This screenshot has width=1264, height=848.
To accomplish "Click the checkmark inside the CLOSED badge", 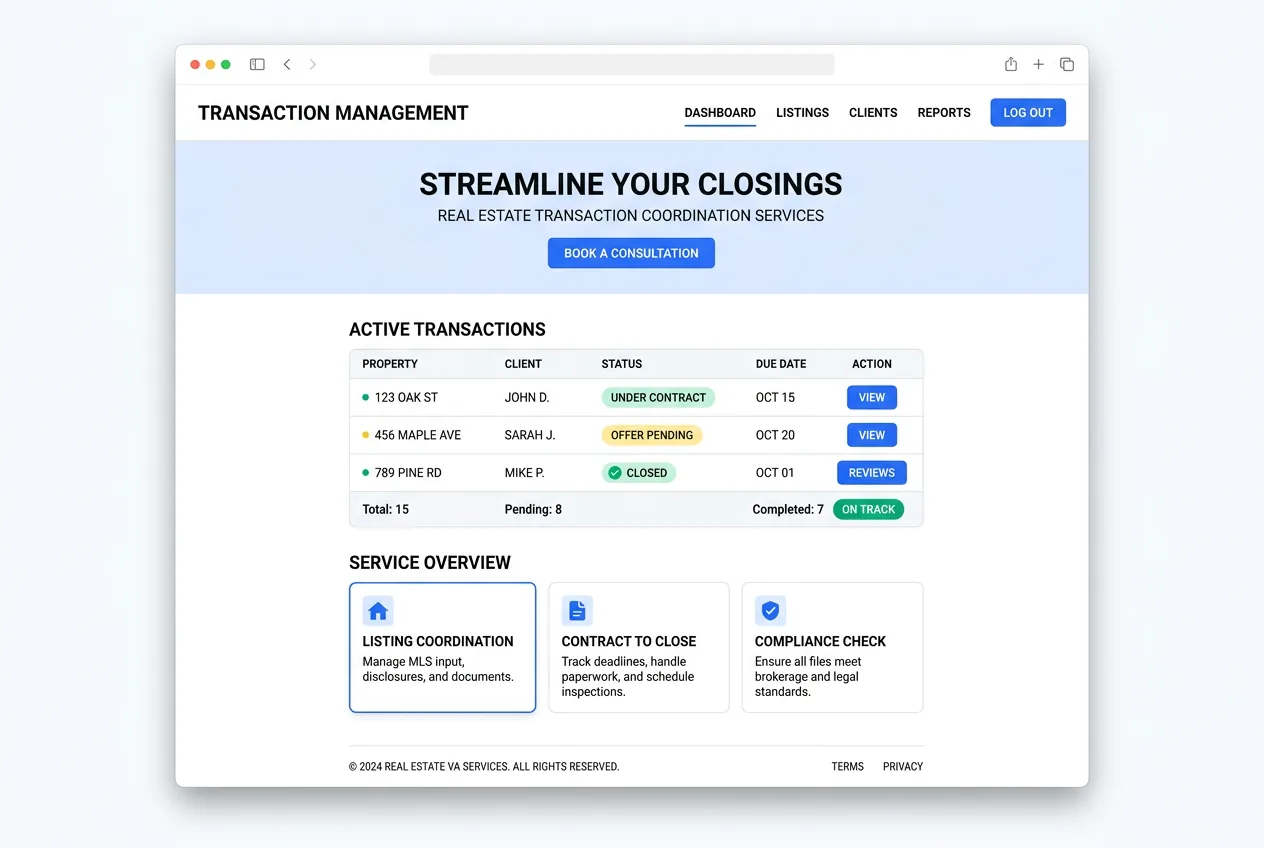I will (x=615, y=472).
